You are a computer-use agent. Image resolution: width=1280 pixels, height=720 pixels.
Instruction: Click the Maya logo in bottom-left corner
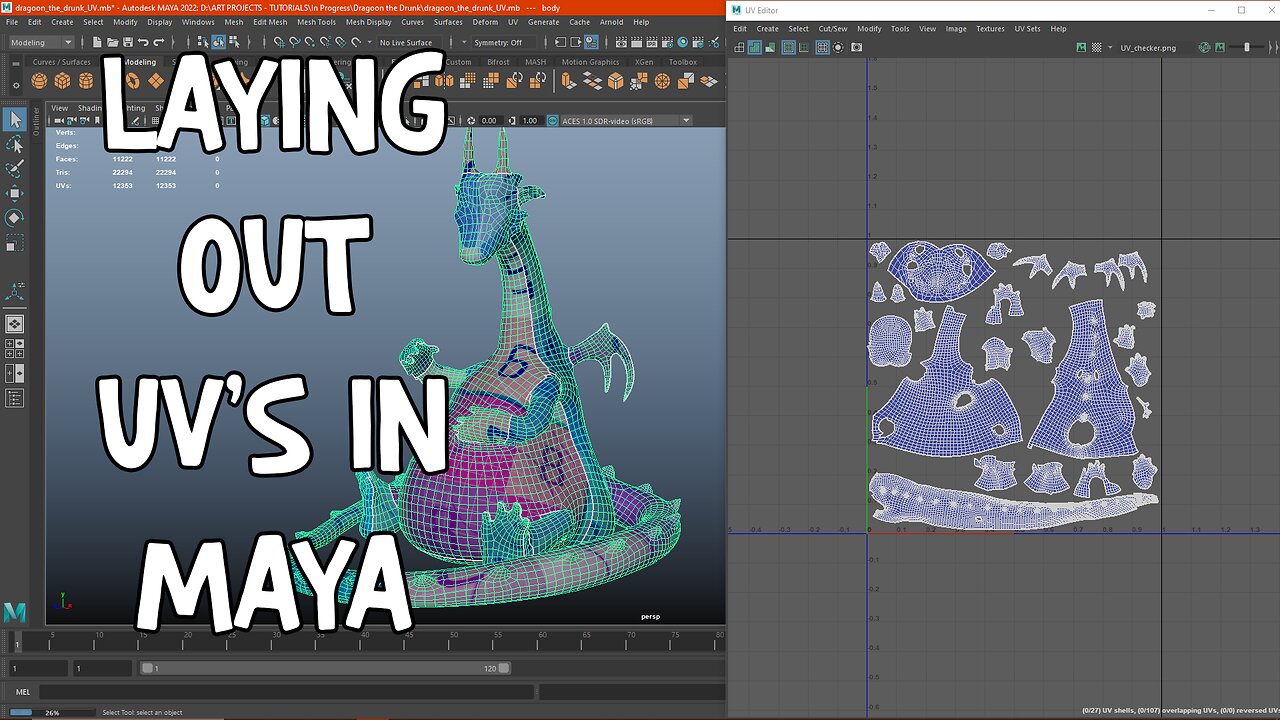14,612
